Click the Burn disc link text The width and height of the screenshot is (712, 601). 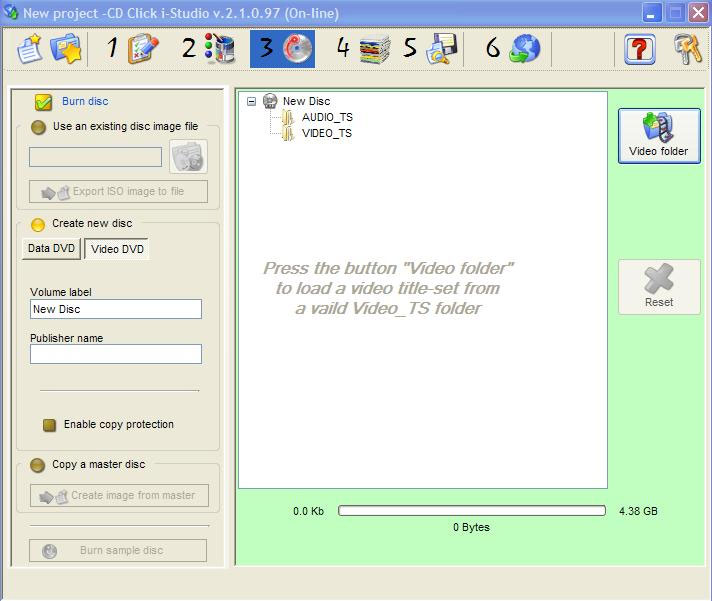point(85,101)
